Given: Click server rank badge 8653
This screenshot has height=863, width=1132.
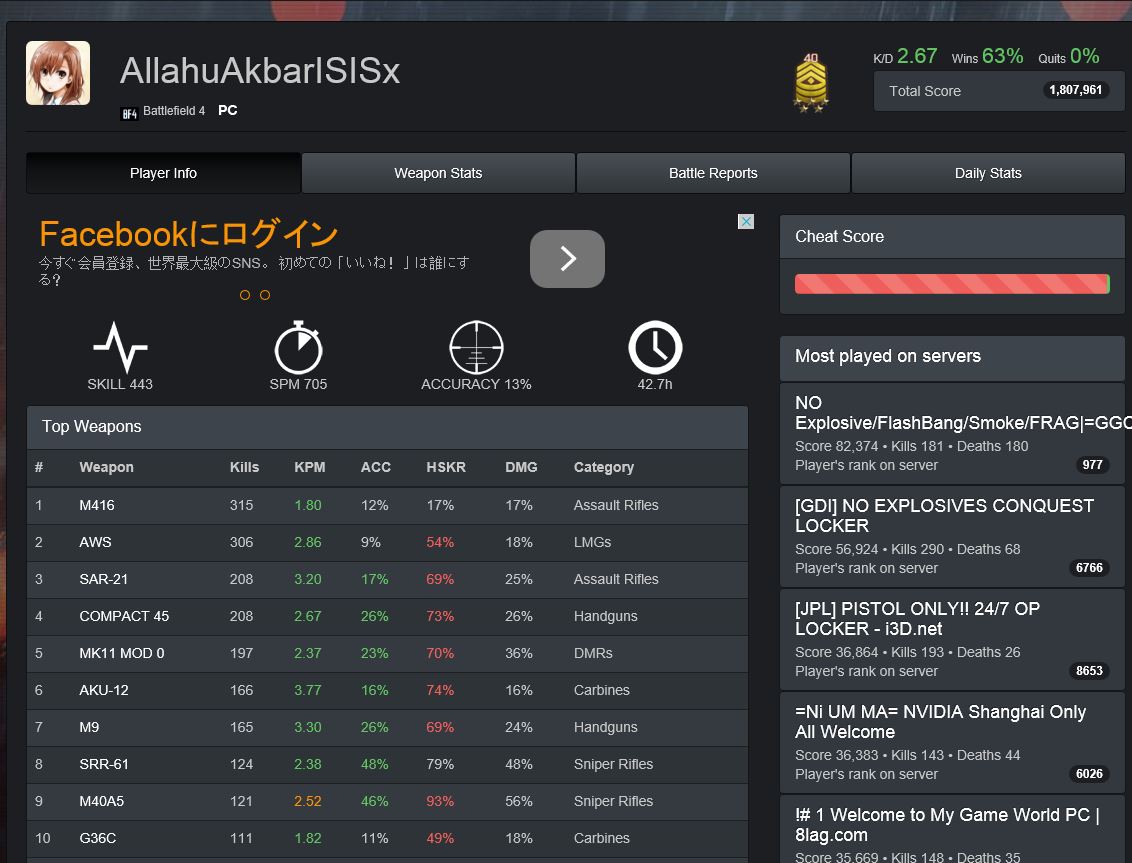Looking at the screenshot, I should 1089,671.
